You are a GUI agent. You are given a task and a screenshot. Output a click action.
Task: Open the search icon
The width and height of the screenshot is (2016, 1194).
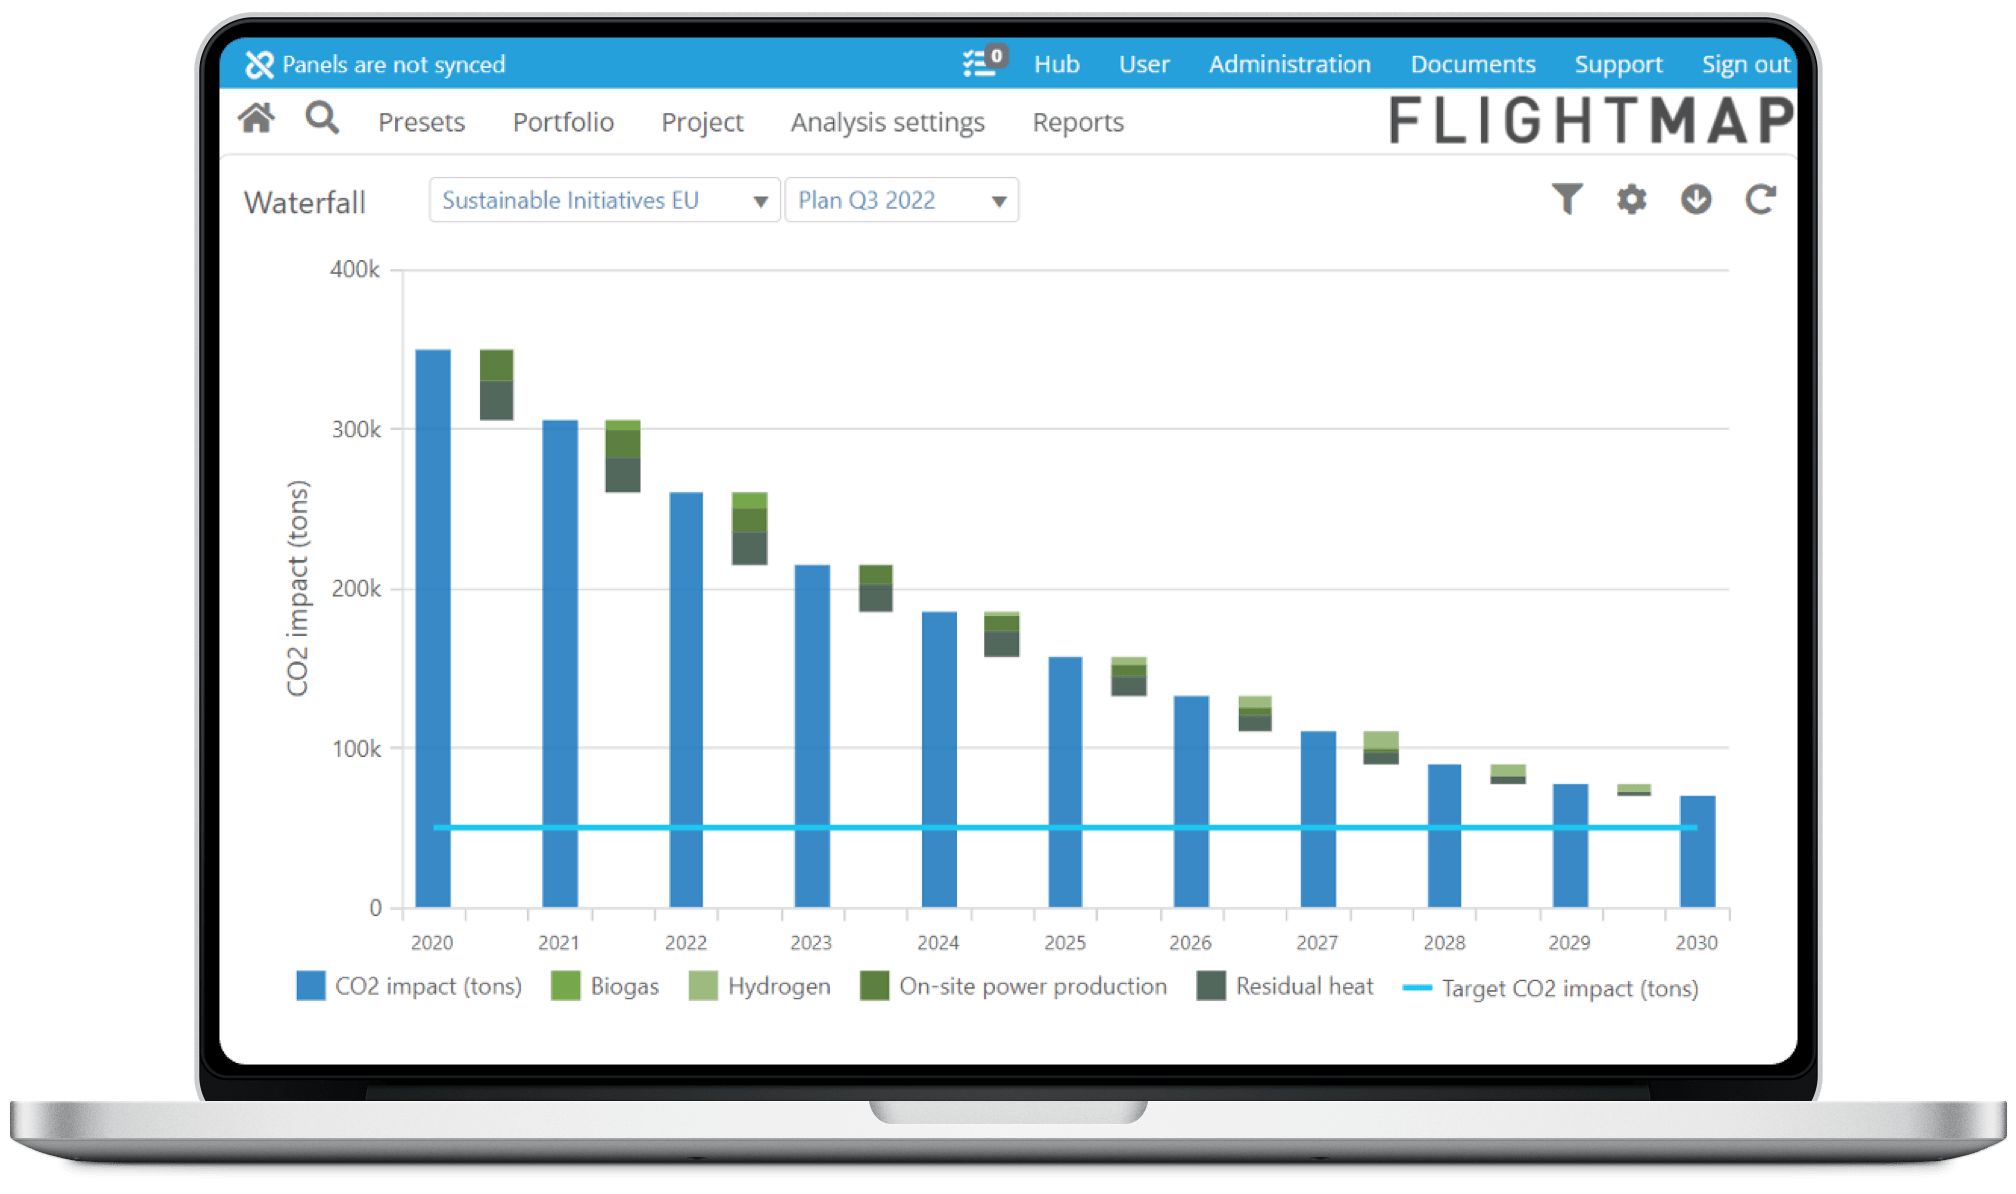pyautogui.click(x=322, y=119)
